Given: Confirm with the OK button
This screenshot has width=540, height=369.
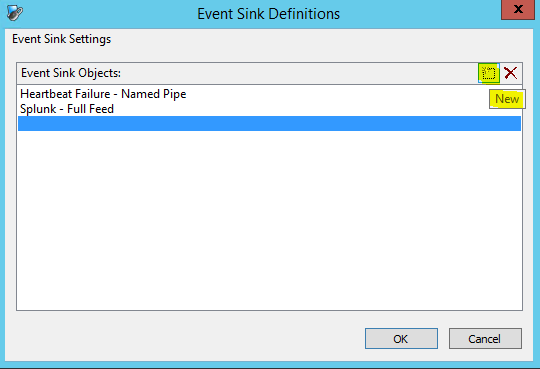Looking at the screenshot, I should [x=401, y=339].
